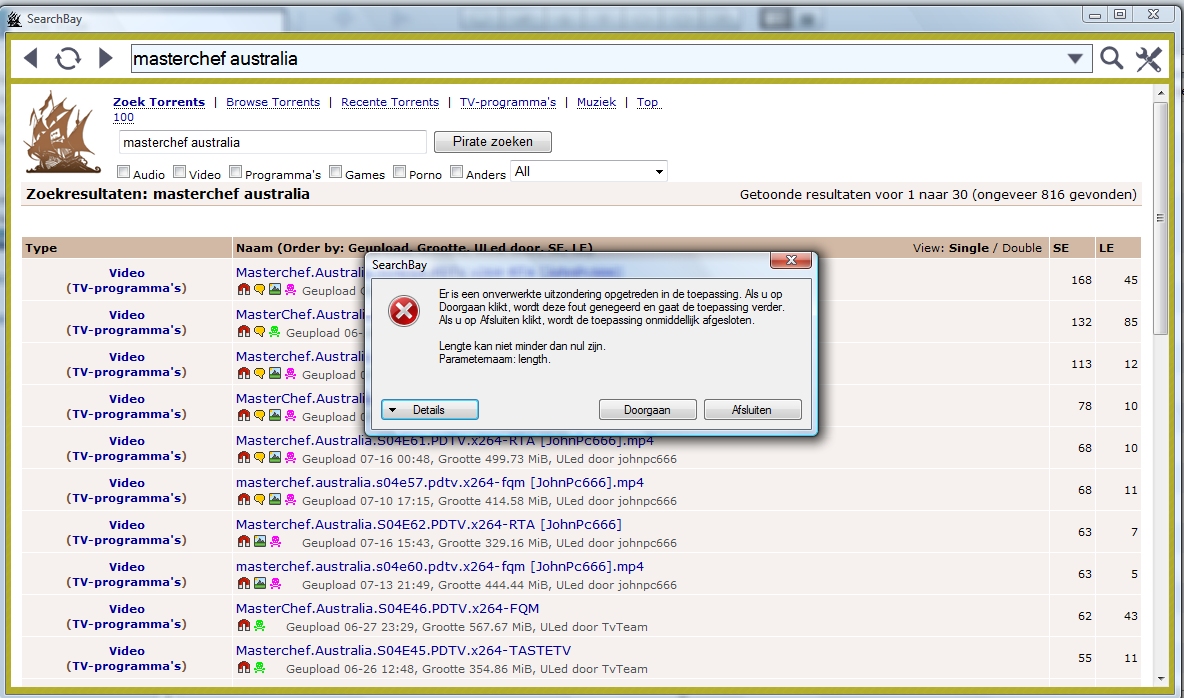1184x698 pixels.
Task: Click the SearchBay app icon in title bar
Action: click(x=14, y=18)
